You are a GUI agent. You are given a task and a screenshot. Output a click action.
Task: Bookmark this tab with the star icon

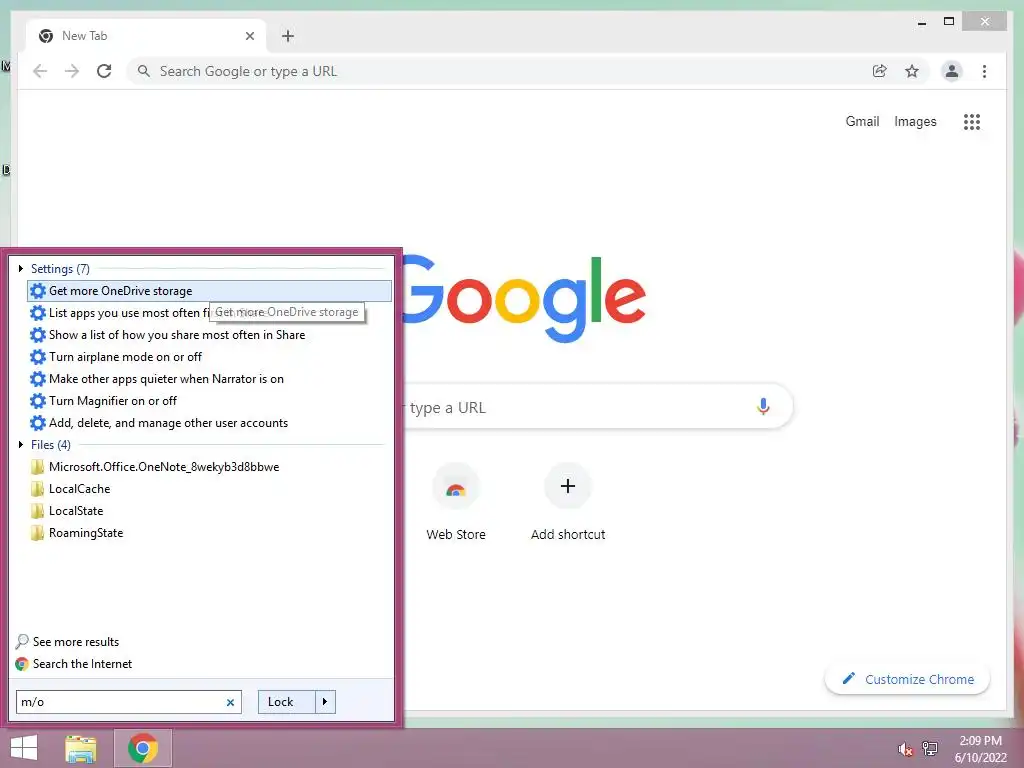(912, 71)
